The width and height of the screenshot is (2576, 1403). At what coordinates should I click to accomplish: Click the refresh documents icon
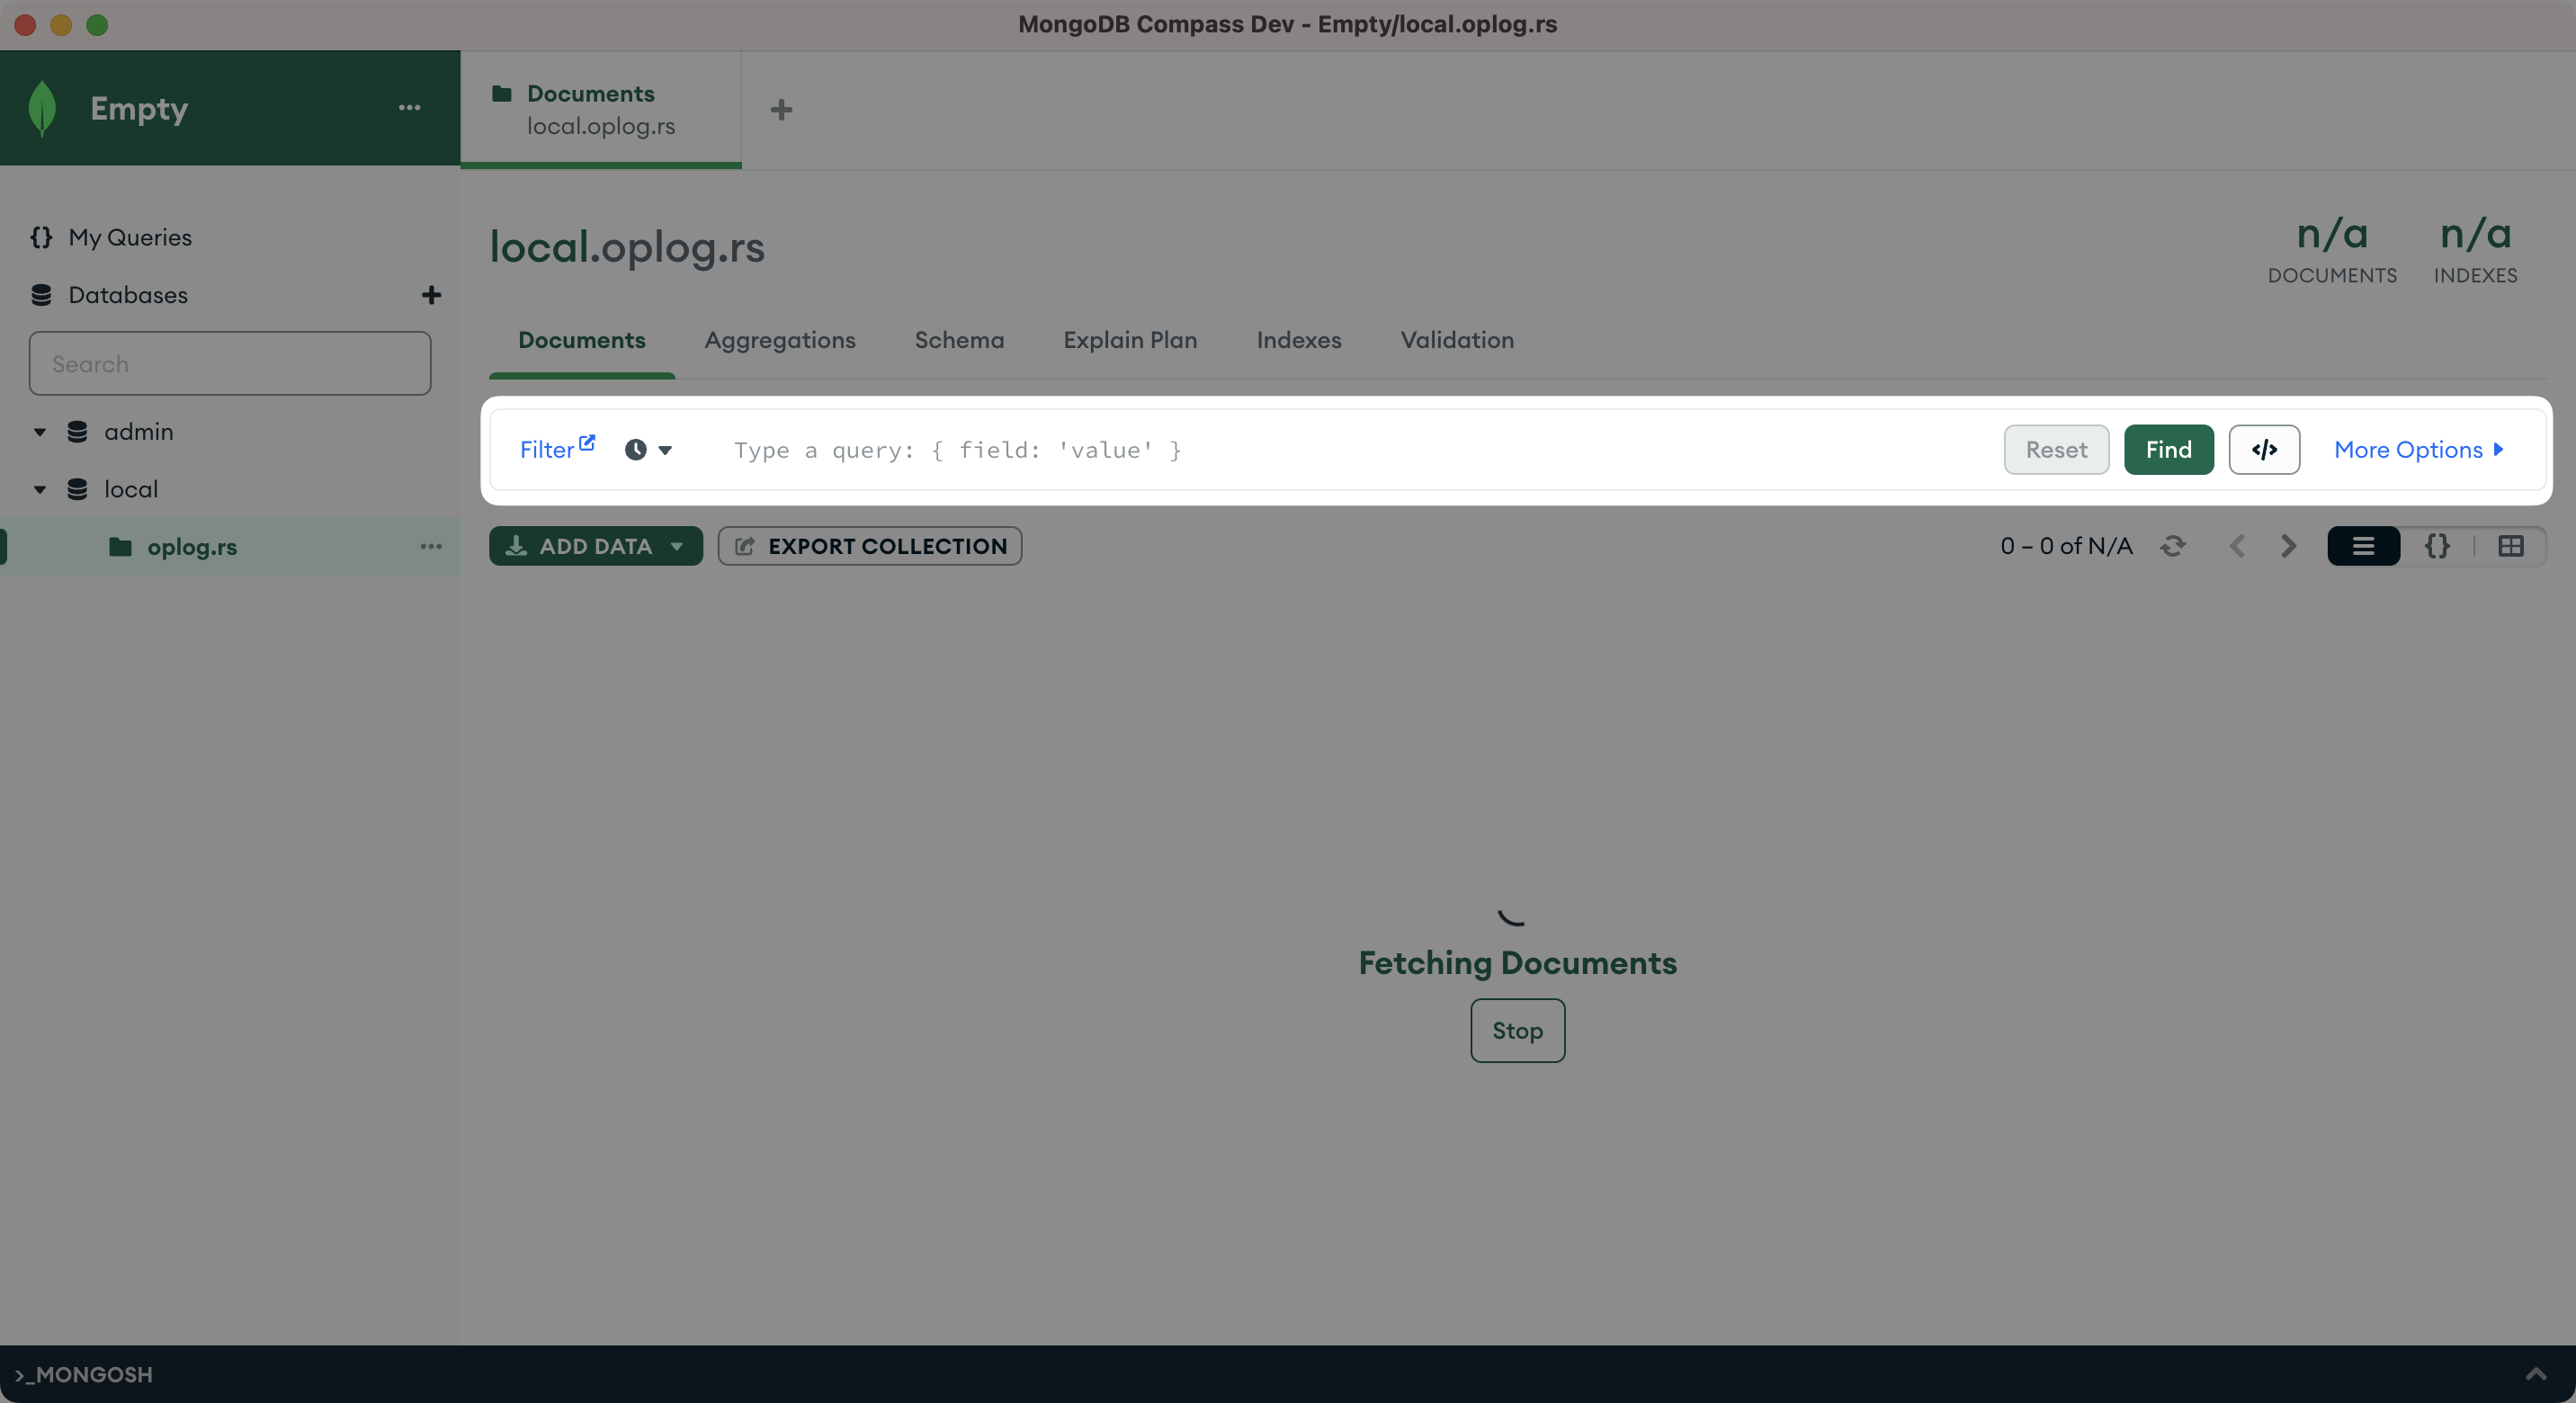pos(2172,546)
